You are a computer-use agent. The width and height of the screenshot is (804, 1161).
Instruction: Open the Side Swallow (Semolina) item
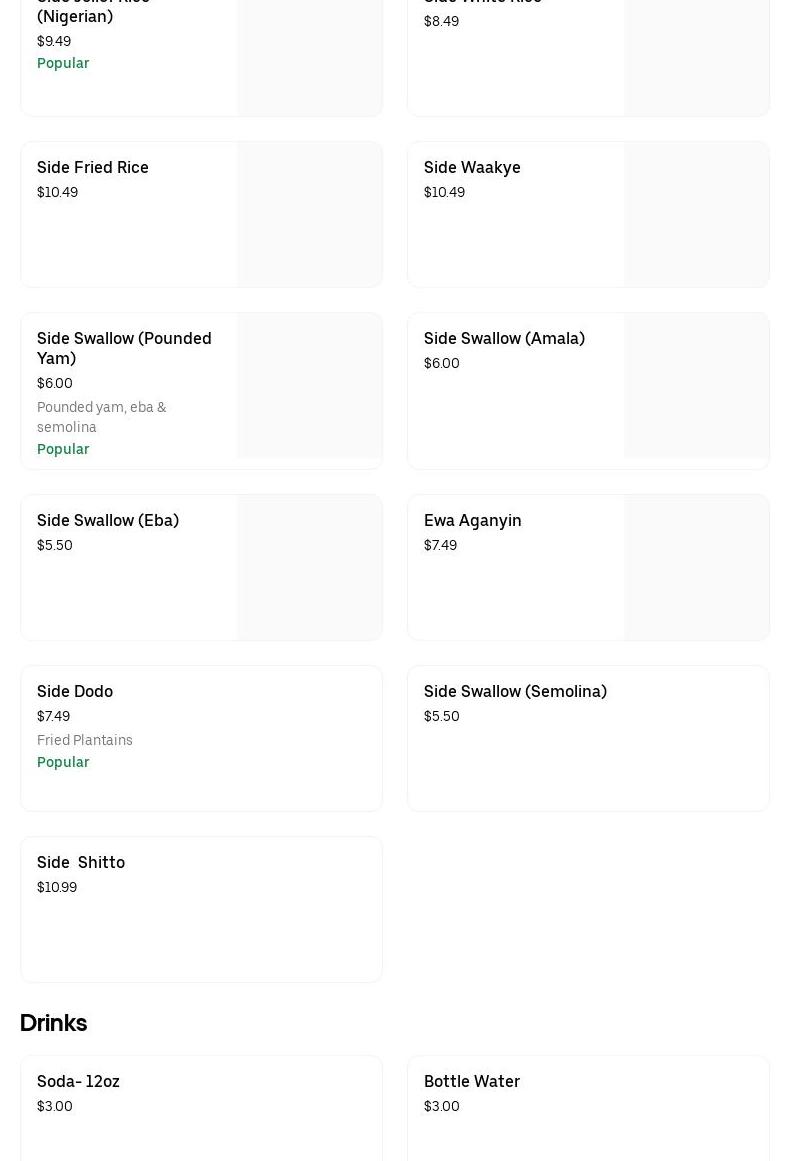click(515, 692)
